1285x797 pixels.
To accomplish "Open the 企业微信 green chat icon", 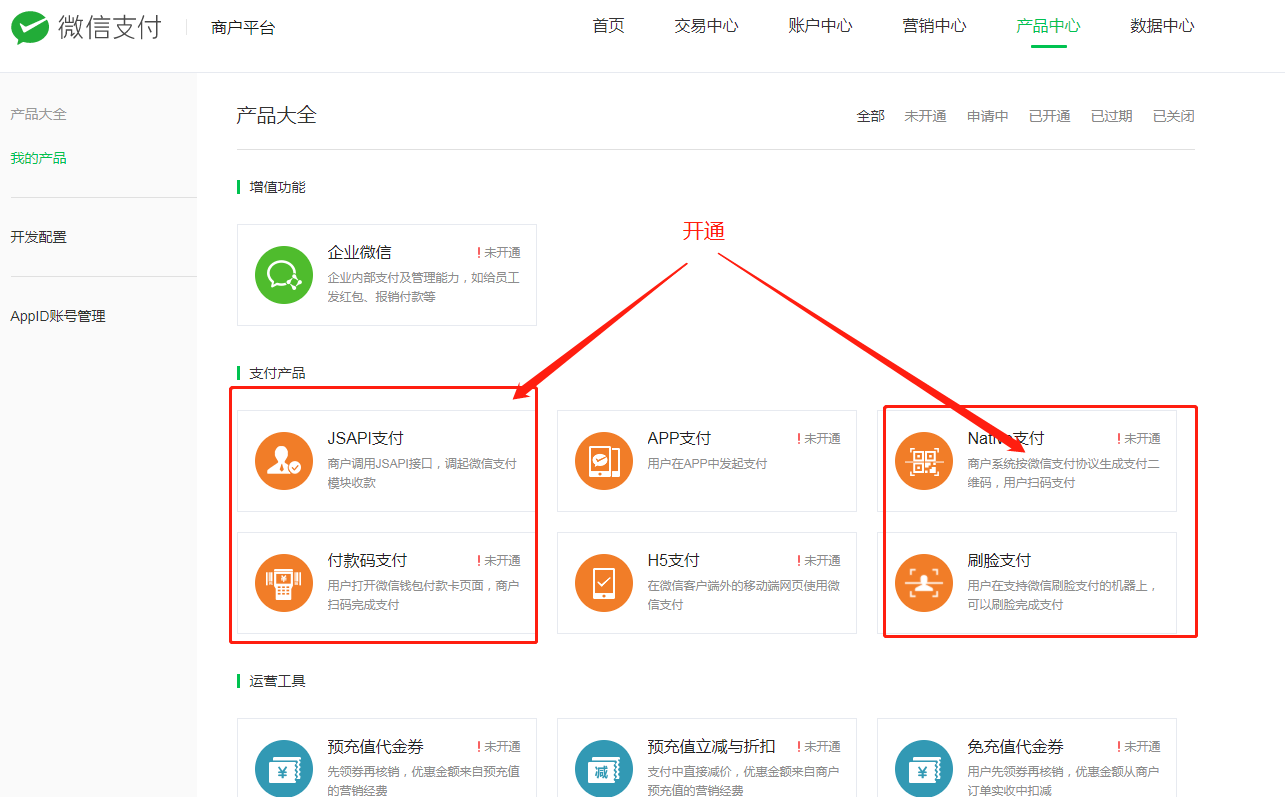I will tap(284, 275).
